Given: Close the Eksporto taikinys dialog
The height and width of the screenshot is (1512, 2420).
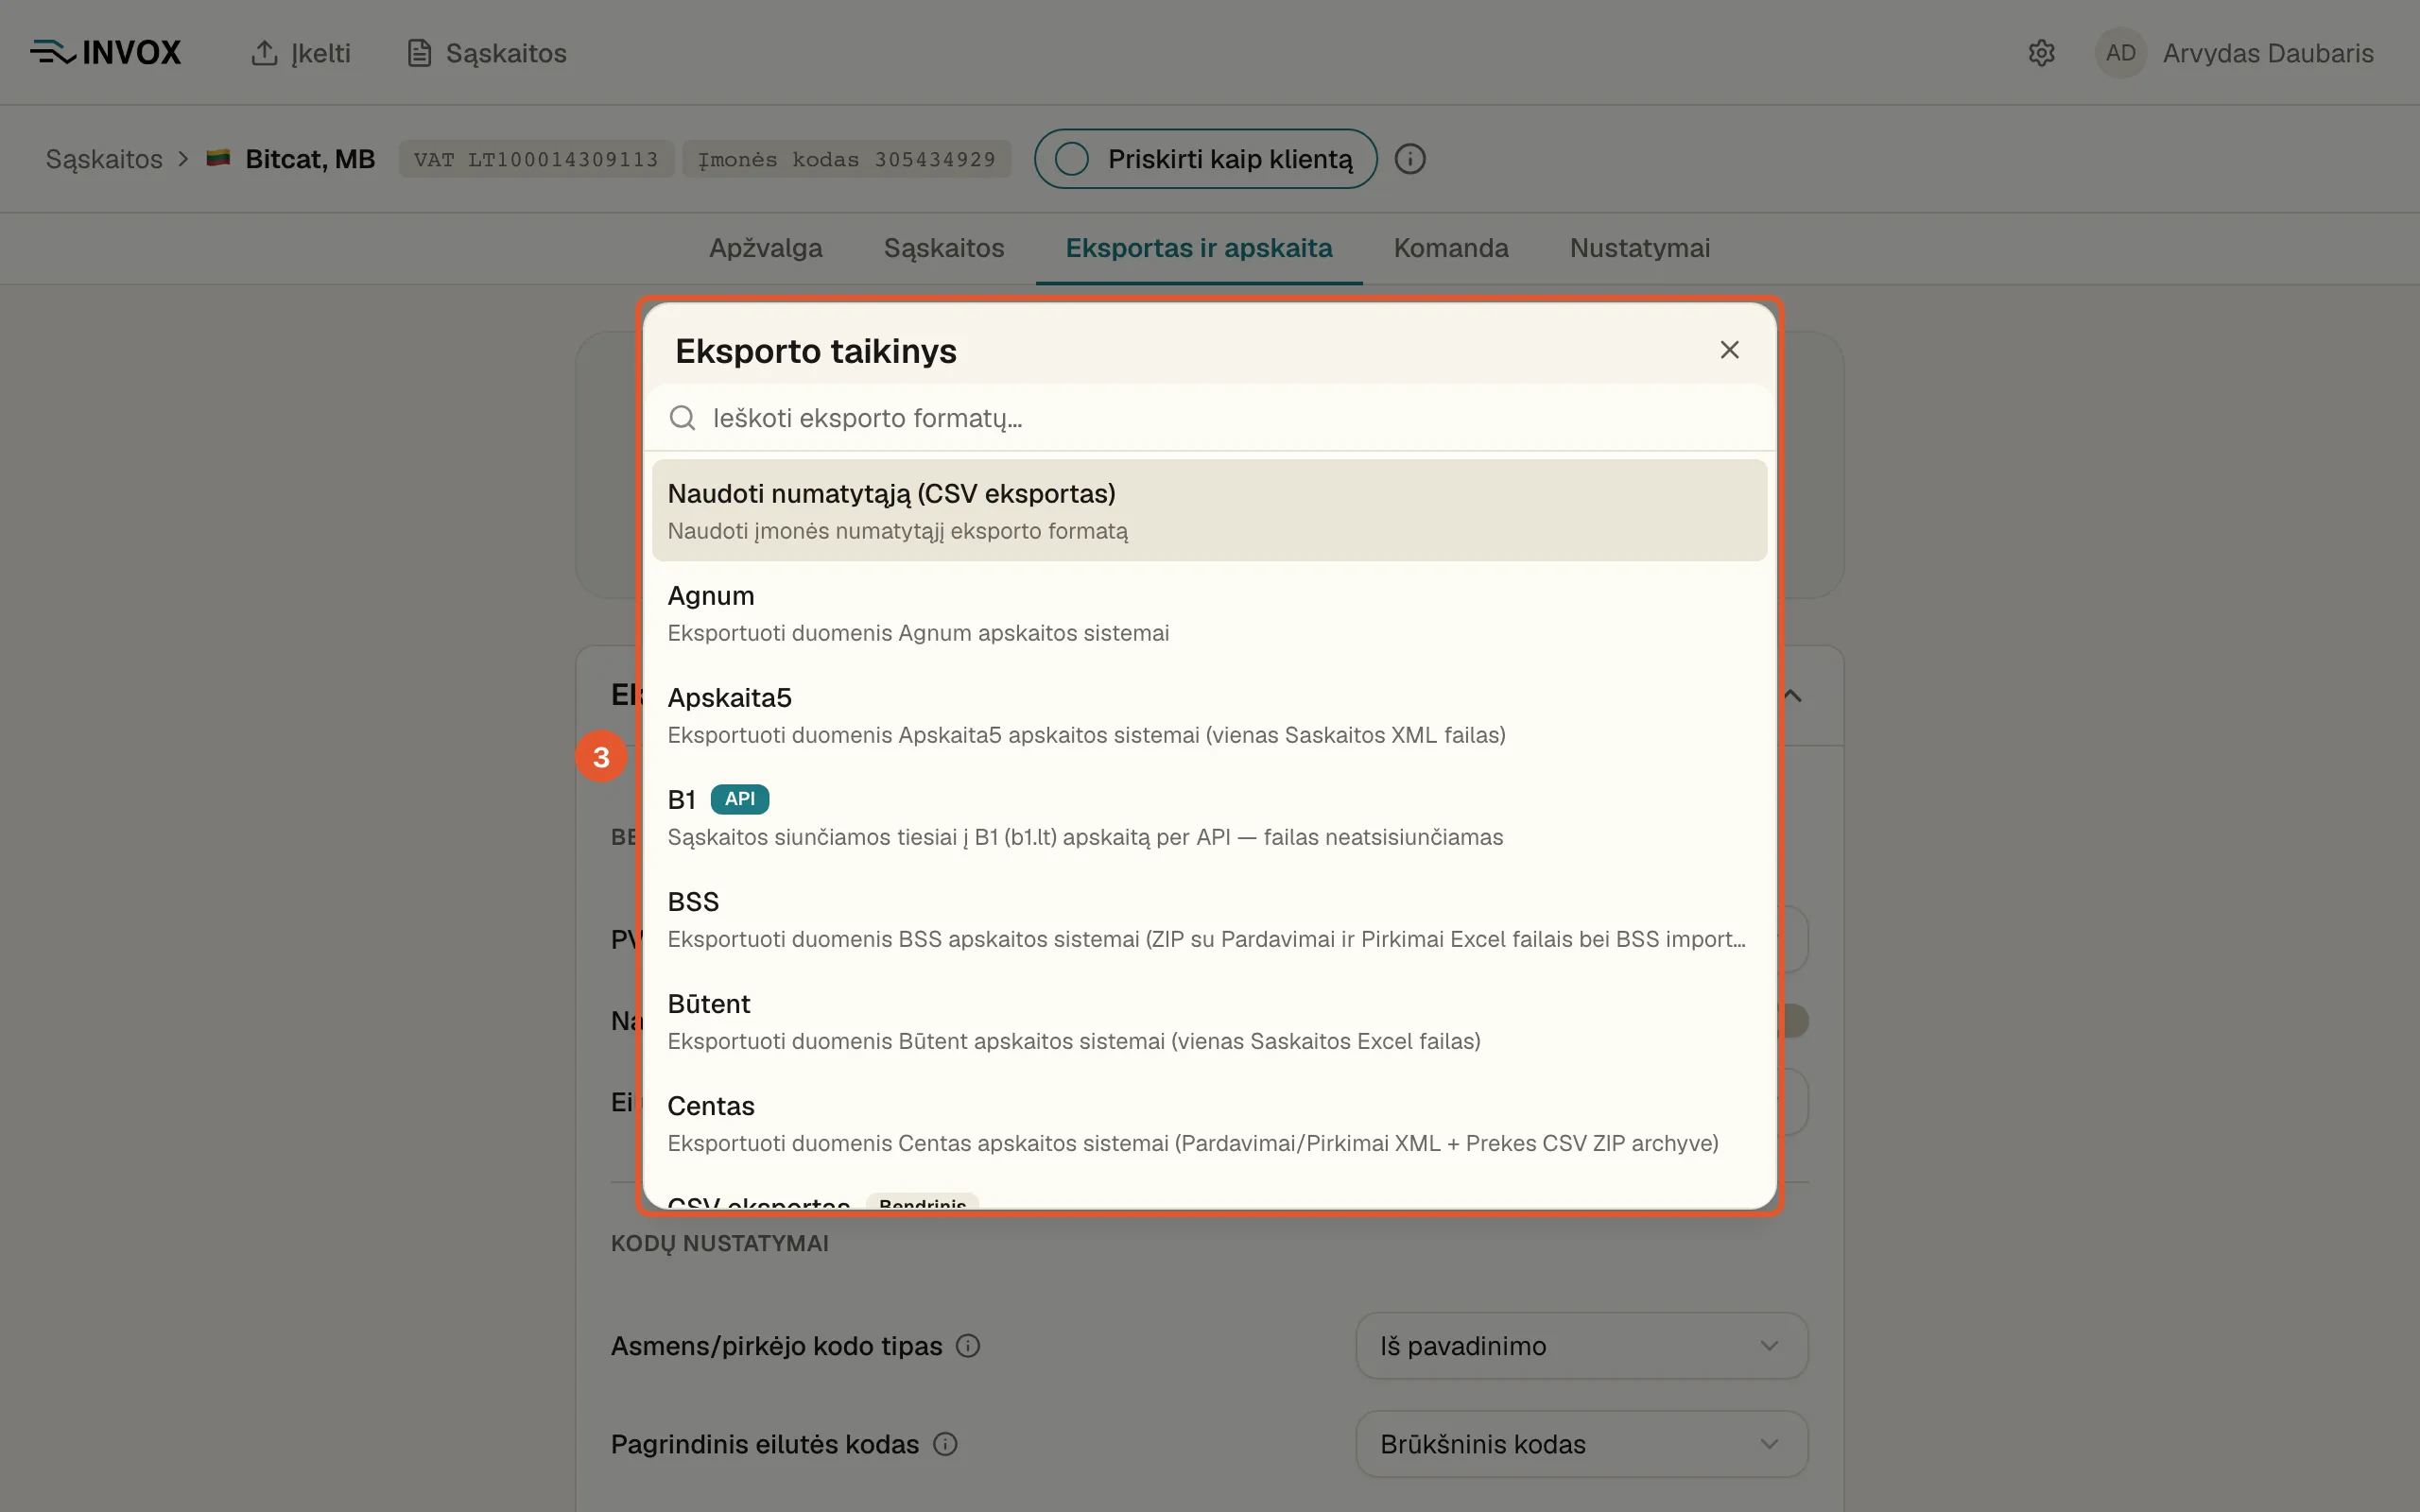Looking at the screenshot, I should pyautogui.click(x=1729, y=350).
